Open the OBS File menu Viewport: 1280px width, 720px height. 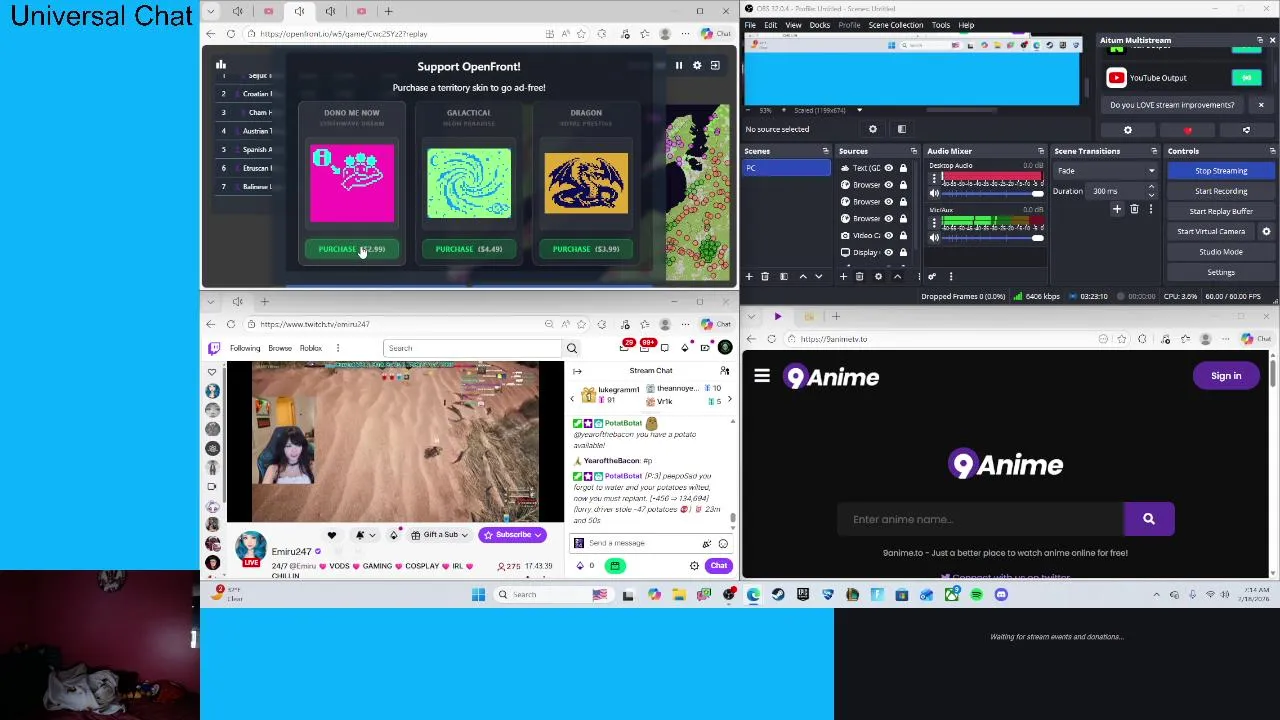[x=750, y=25]
